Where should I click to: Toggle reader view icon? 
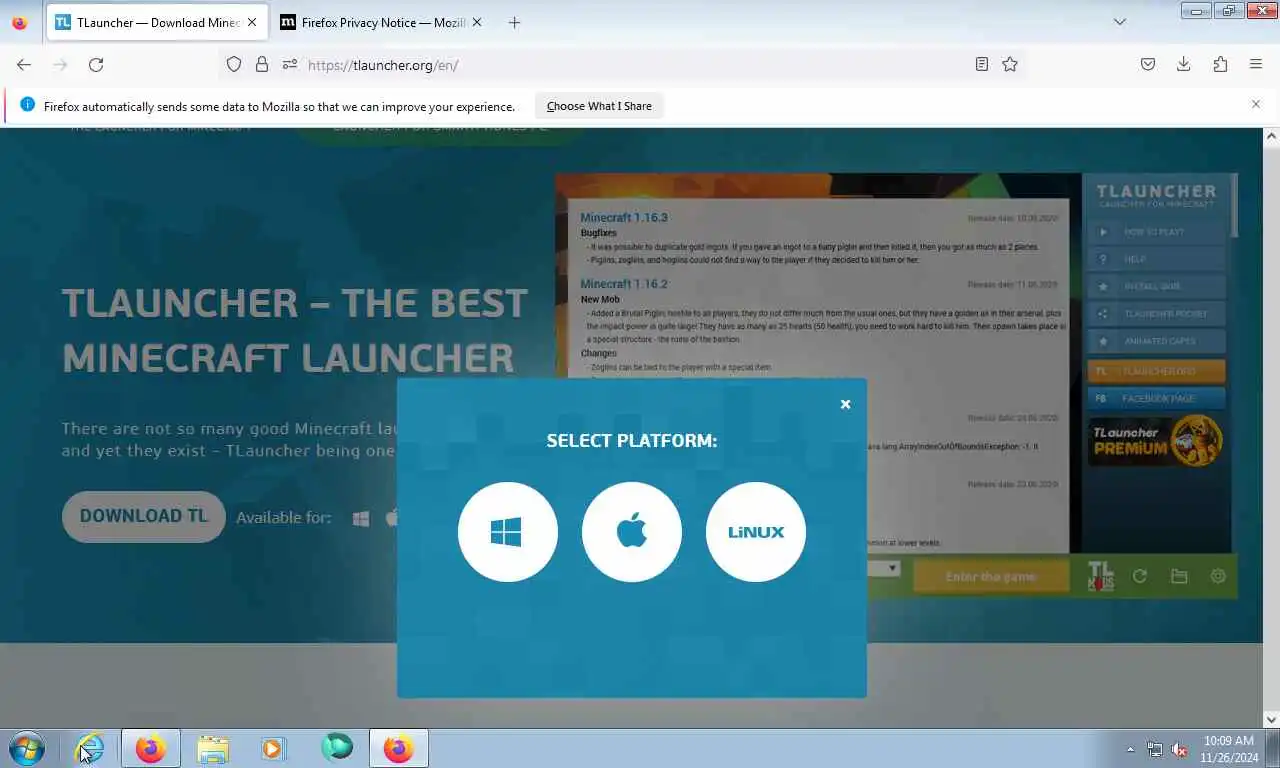tap(982, 64)
